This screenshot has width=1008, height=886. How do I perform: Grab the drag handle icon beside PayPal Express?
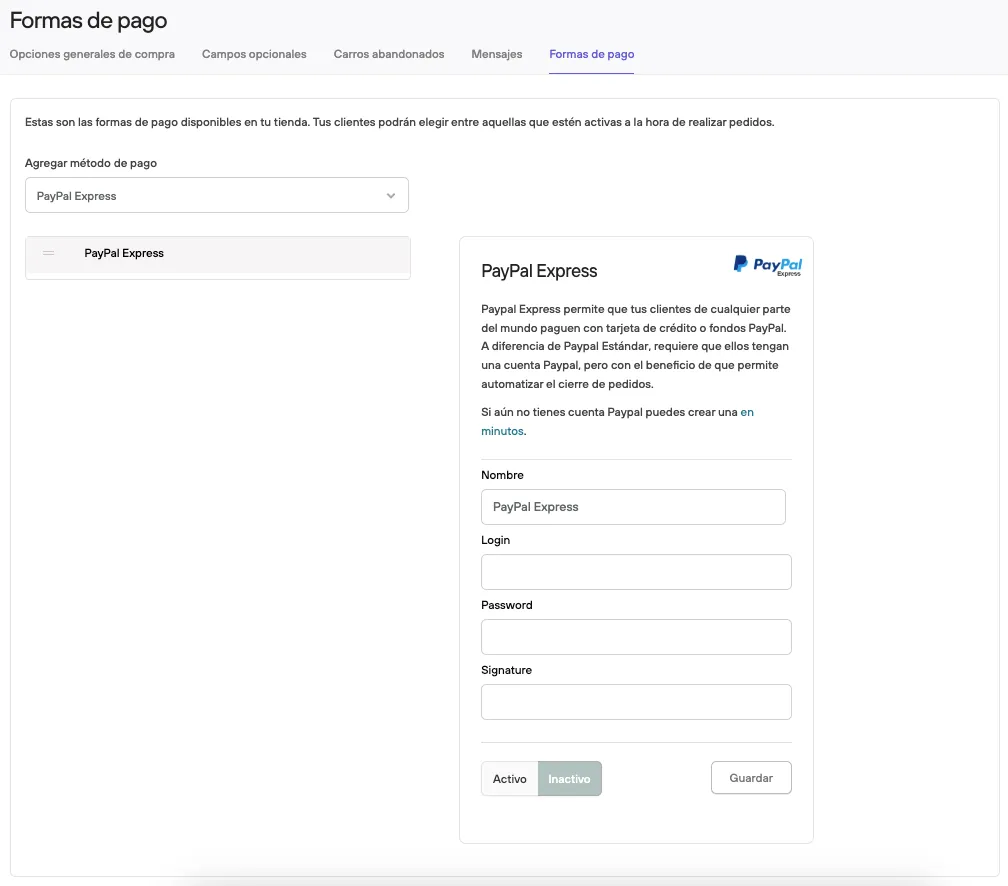pyautogui.click(x=48, y=253)
